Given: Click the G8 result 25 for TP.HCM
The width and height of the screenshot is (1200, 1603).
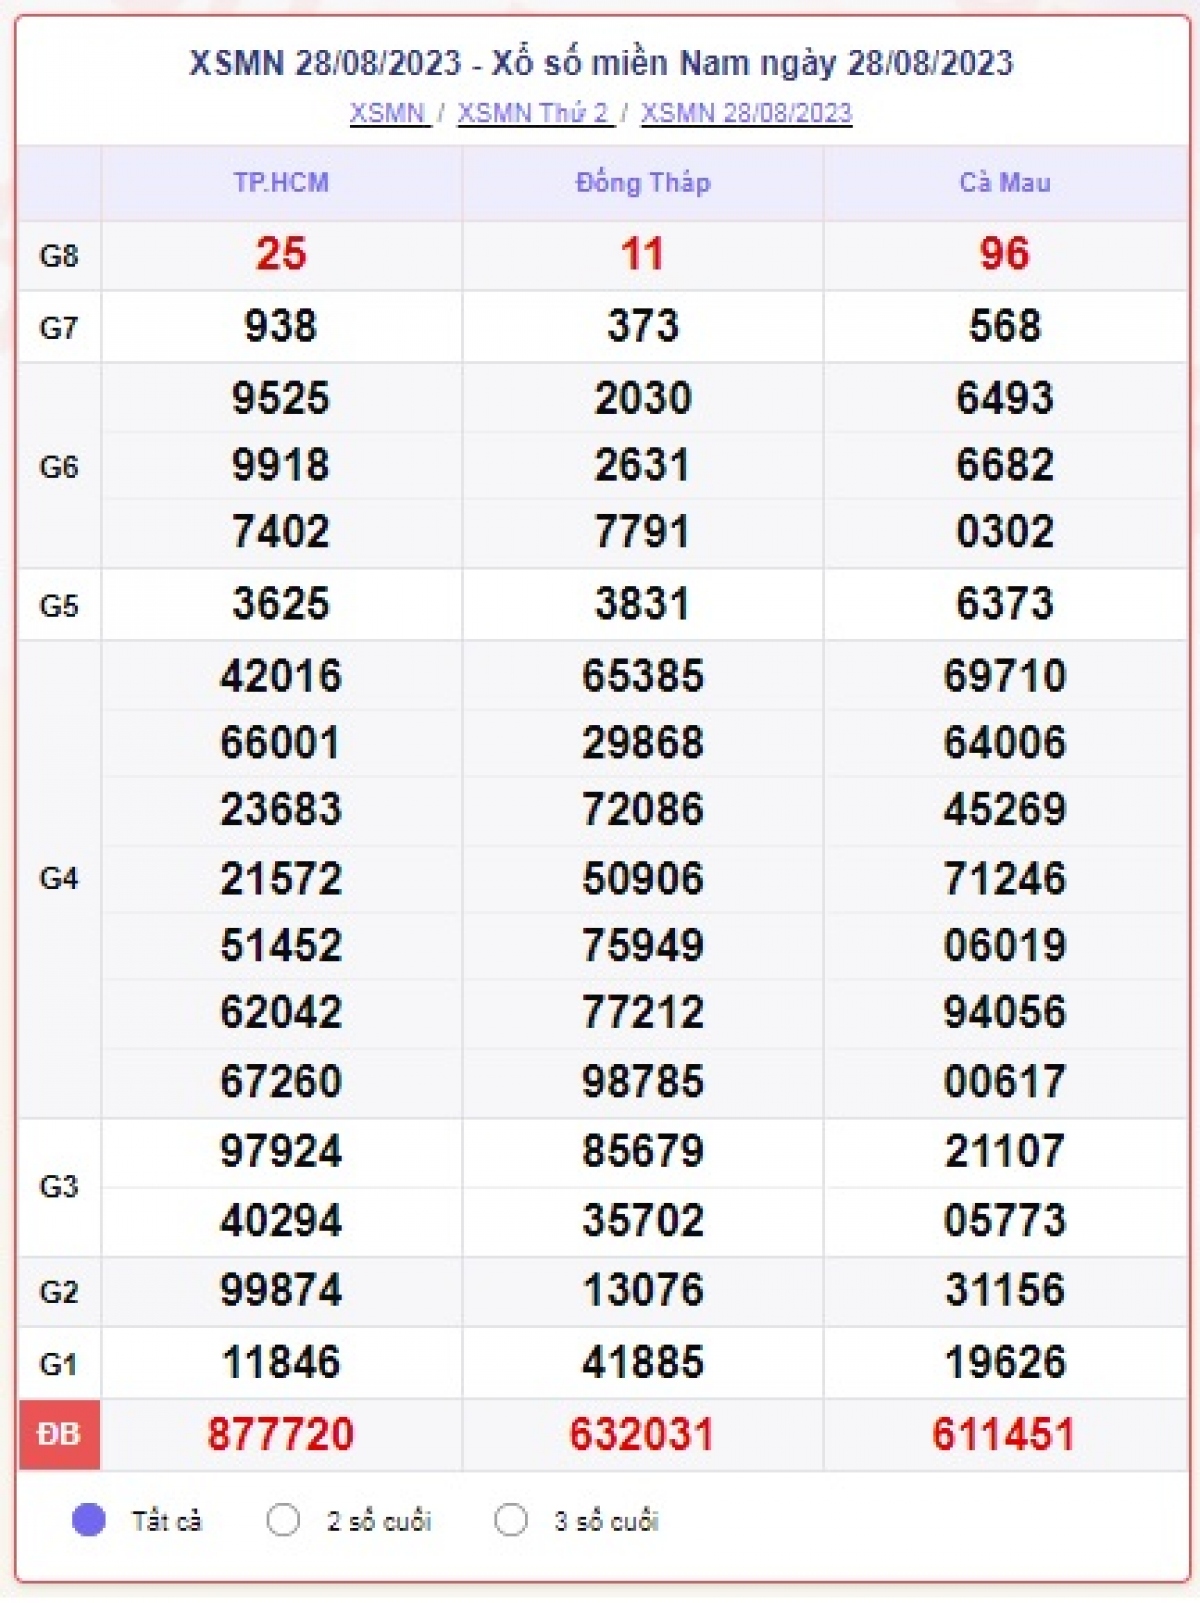Looking at the screenshot, I should pos(281,254).
